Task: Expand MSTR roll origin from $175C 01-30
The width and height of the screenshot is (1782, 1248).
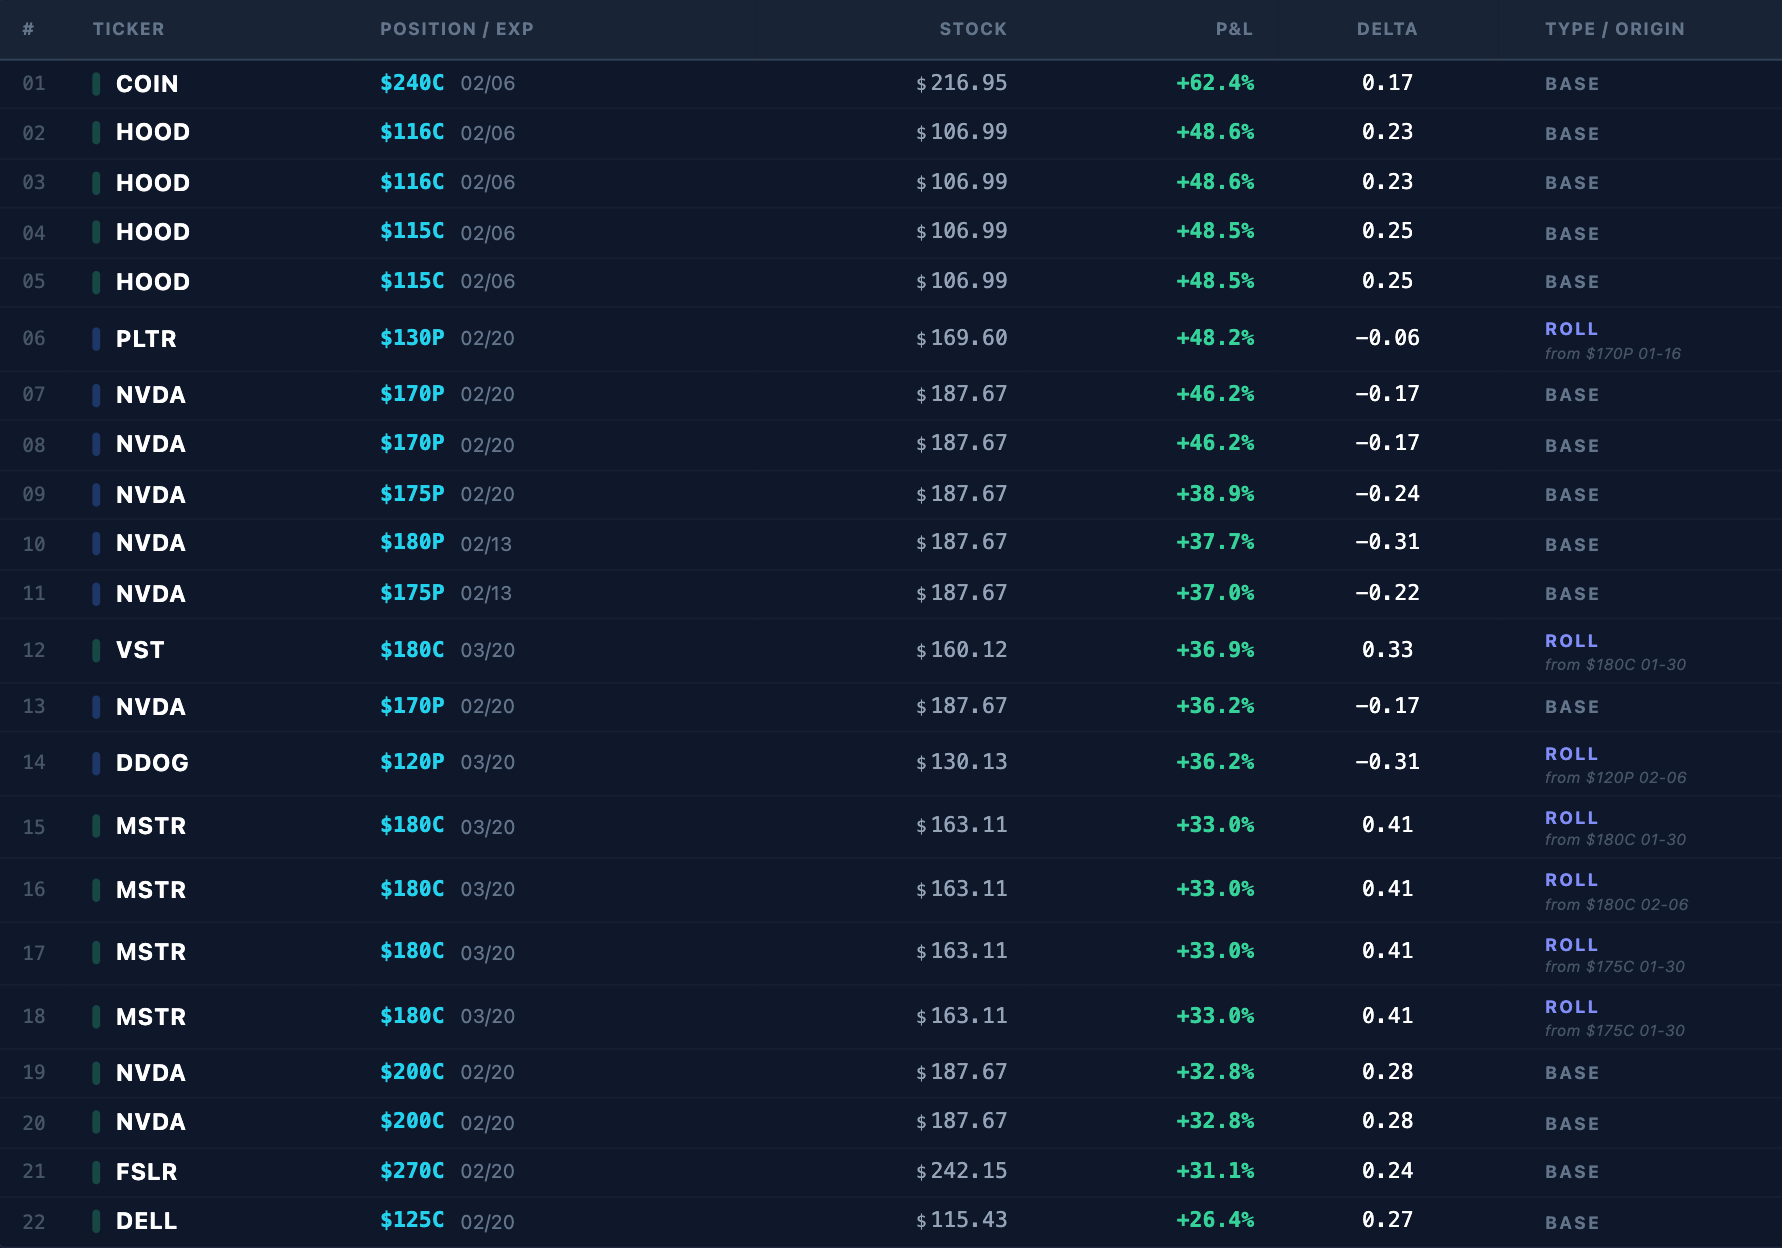Action: tap(1616, 967)
